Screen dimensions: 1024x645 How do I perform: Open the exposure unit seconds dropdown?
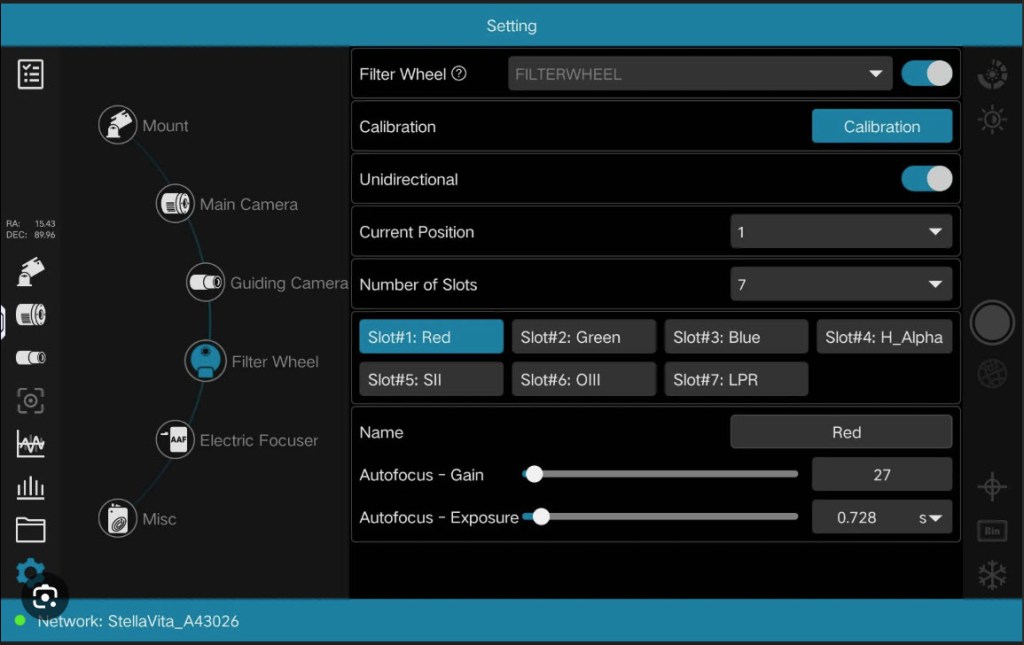pos(930,518)
